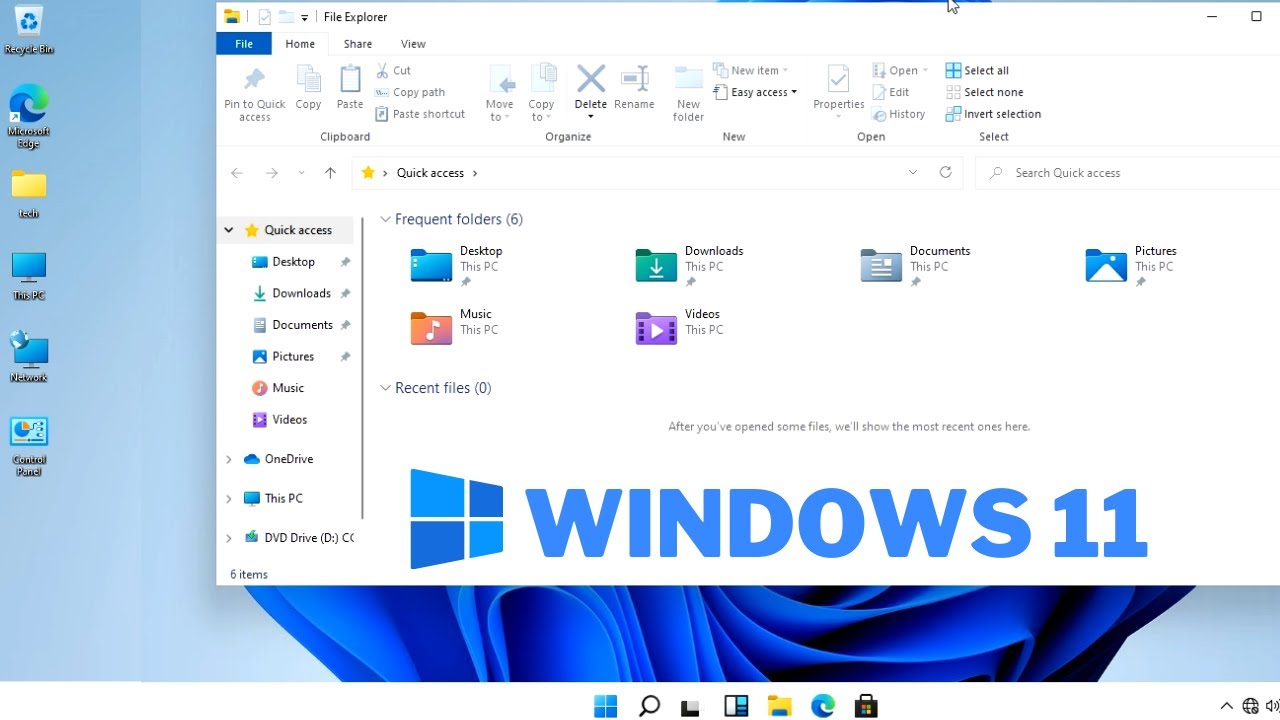1280x720 pixels.
Task: Expand the address bar history dropdown
Action: (912, 172)
